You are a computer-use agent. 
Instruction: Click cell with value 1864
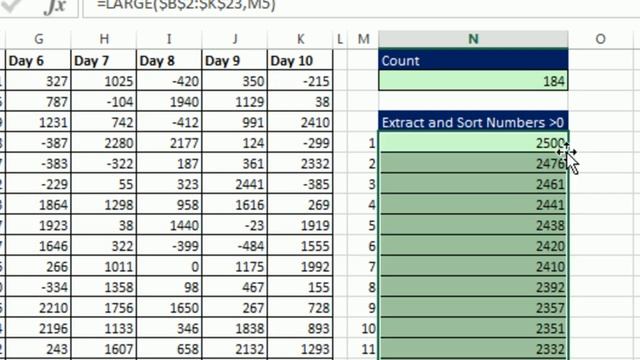click(x=38, y=205)
